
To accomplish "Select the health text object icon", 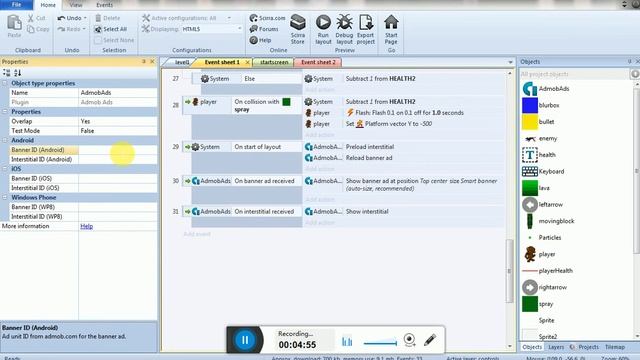I will (x=530, y=155).
